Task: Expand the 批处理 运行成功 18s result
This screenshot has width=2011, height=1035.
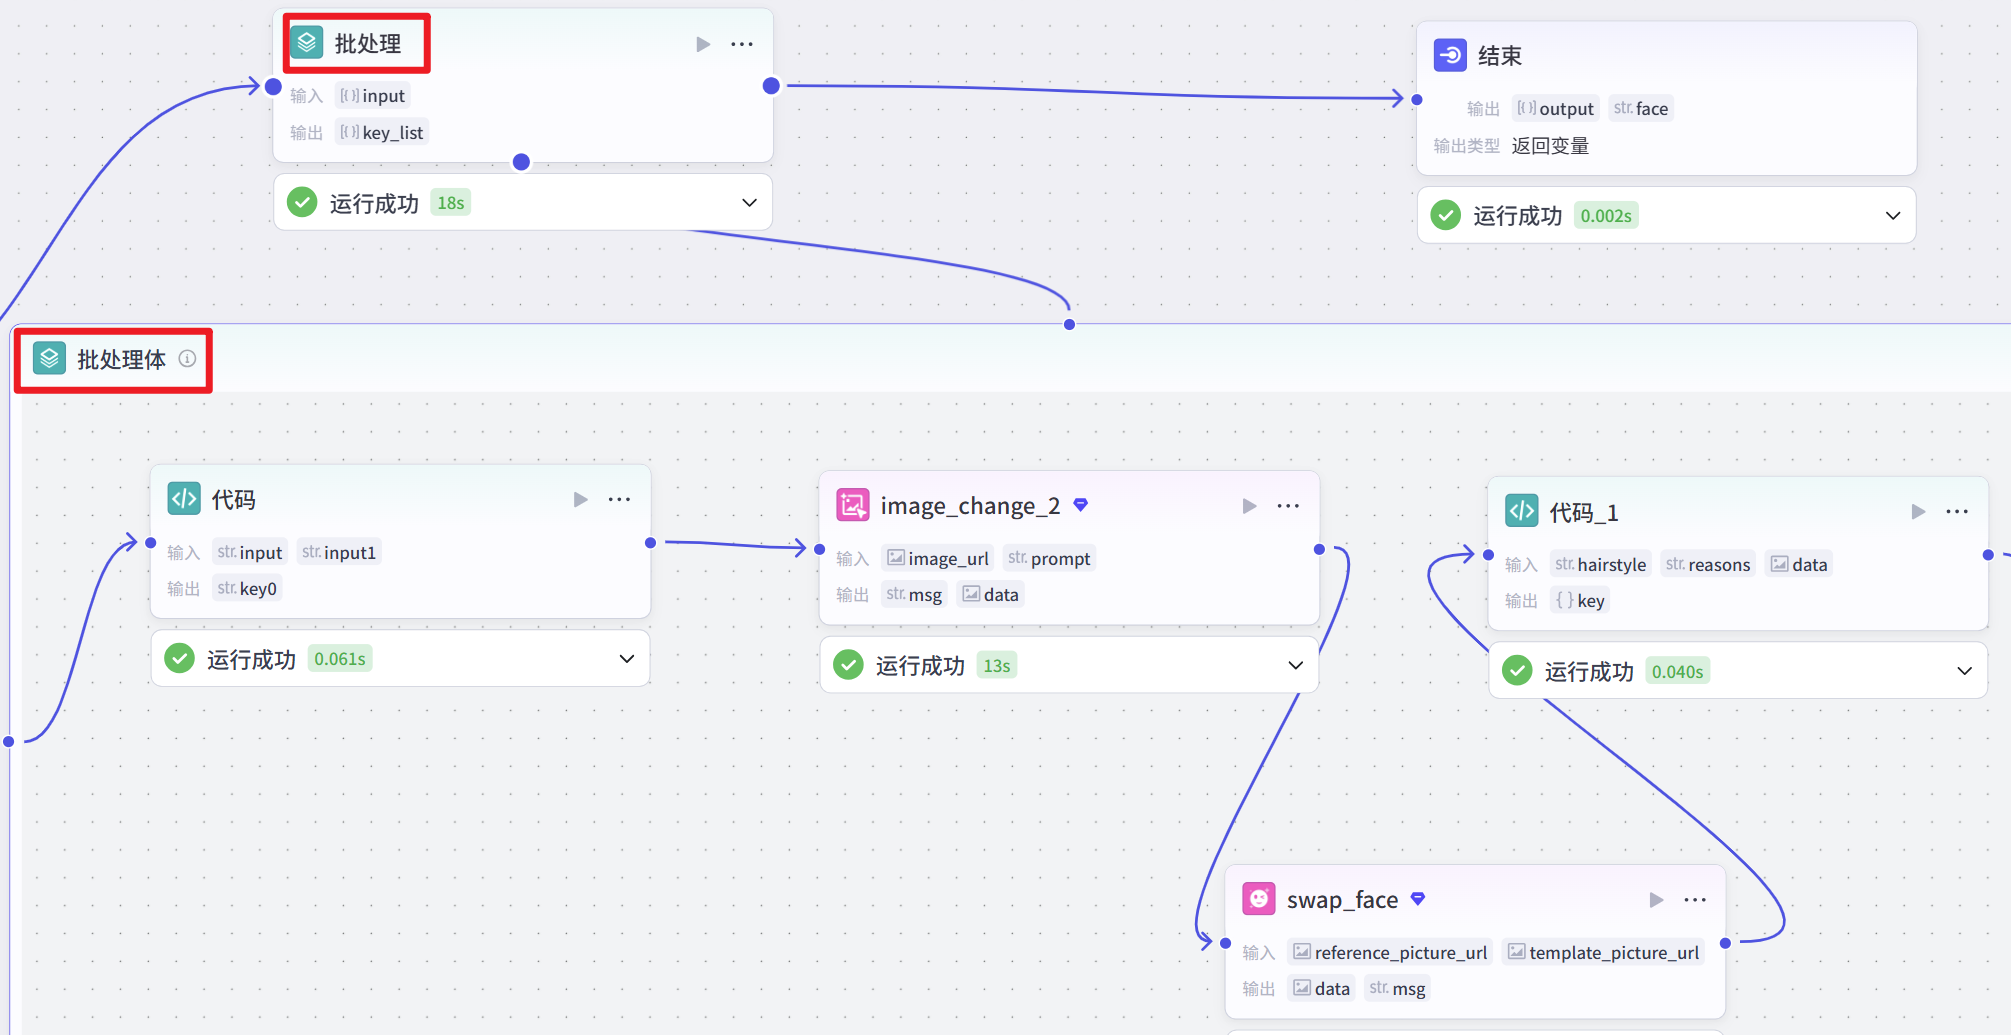Action: point(749,203)
